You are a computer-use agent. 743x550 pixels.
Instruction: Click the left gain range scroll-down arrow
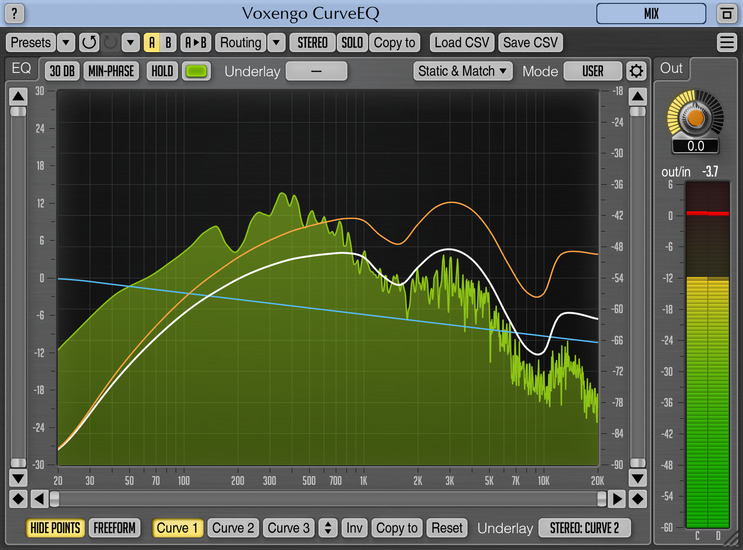click(x=18, y=478)
